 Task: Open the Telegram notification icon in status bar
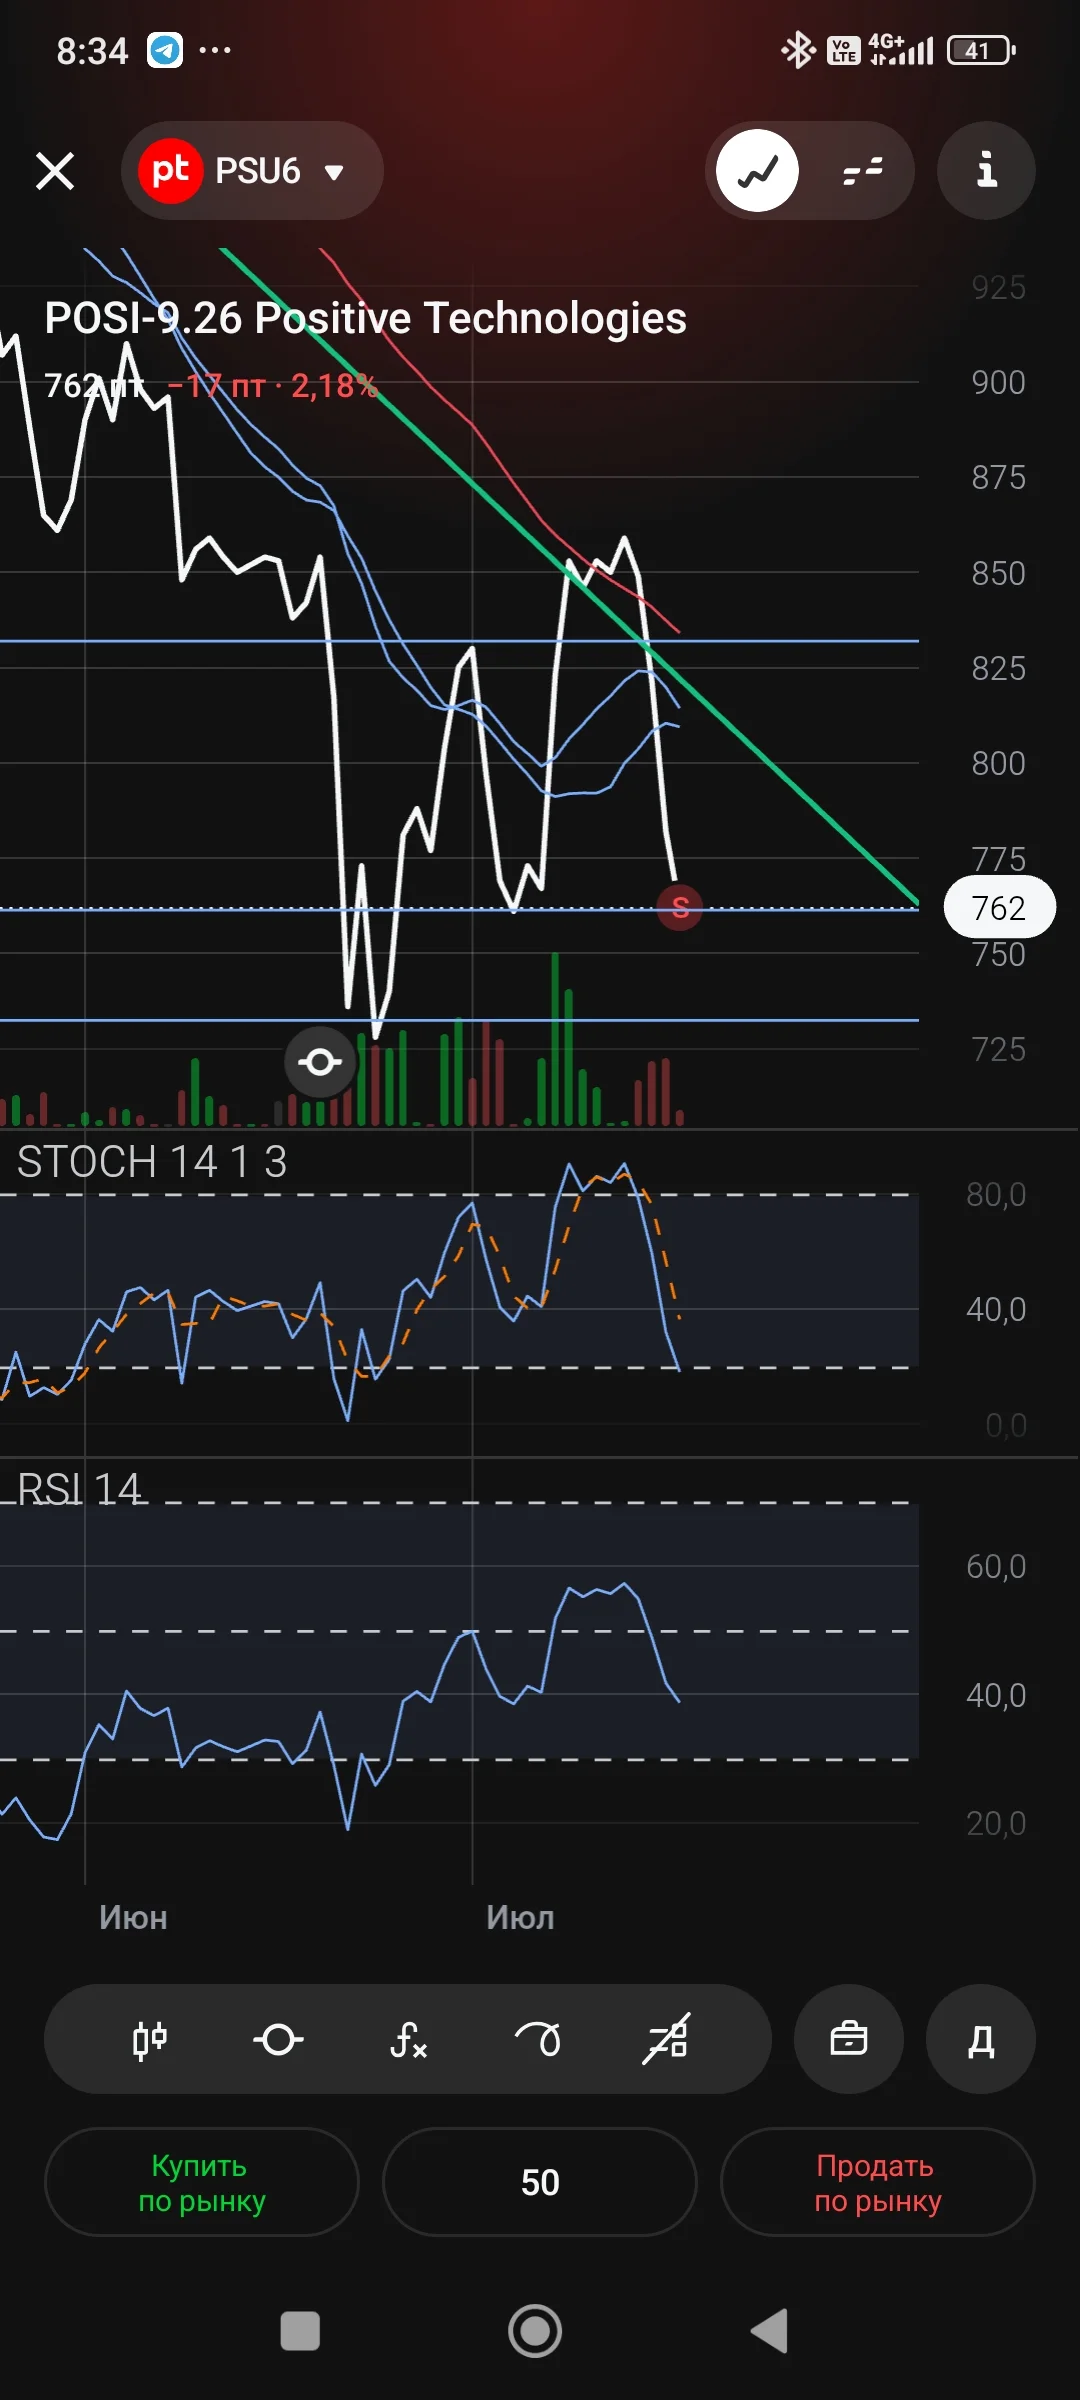(x=165, y=50)
